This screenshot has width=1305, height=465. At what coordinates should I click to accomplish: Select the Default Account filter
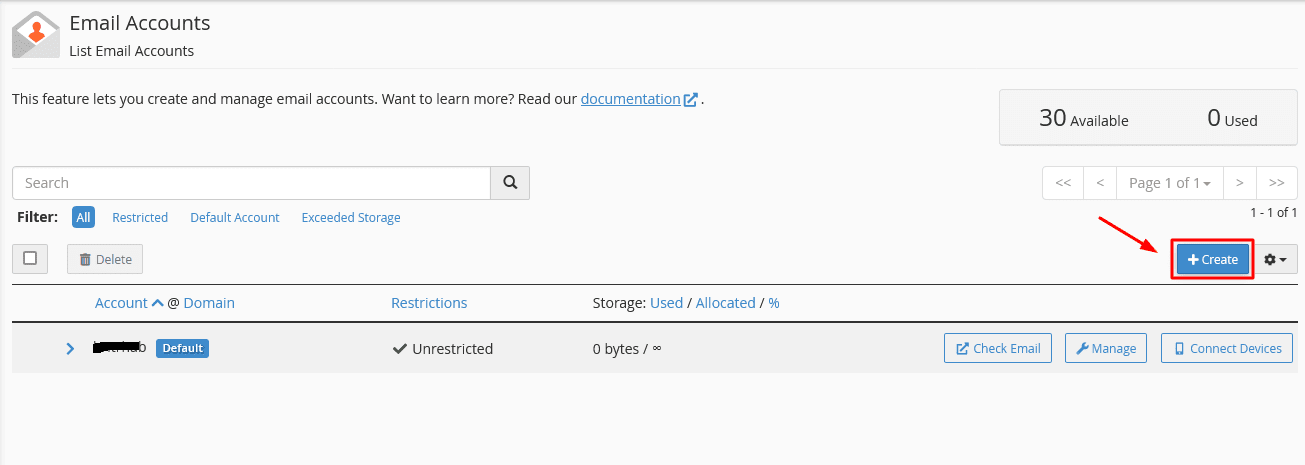(x=235, y=217)
